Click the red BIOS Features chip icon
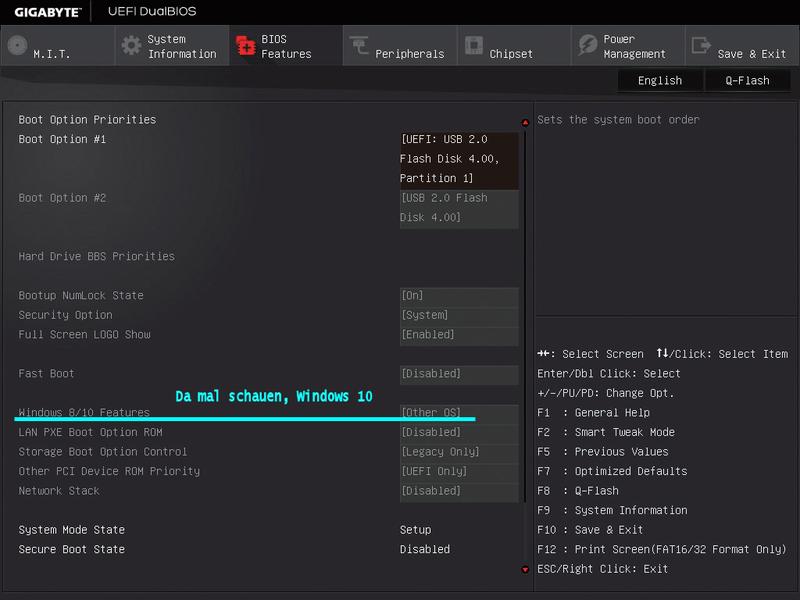The height and width of the screenshot is (600, 800). [245, 45]
